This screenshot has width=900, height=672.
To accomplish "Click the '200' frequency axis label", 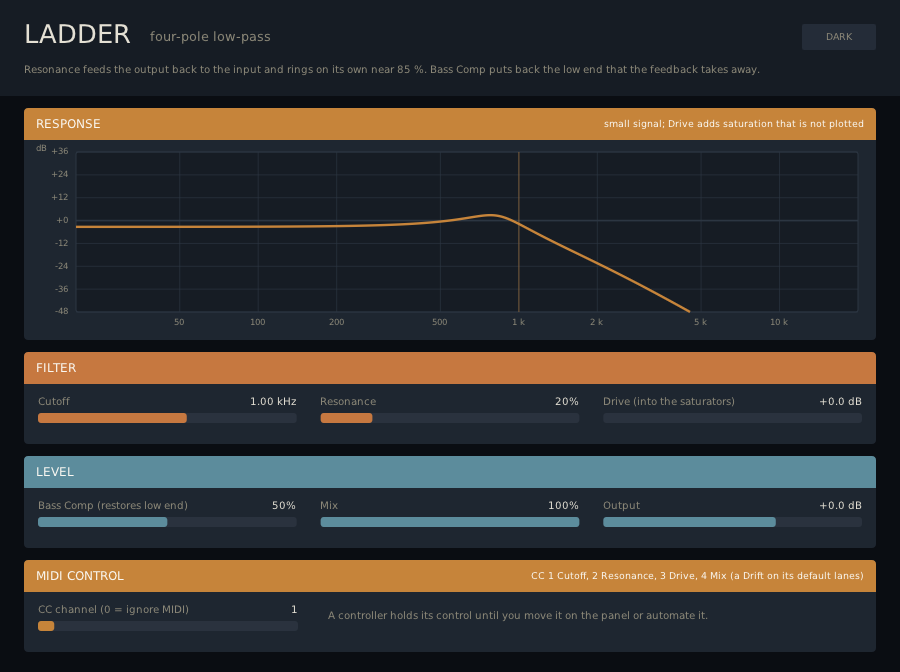I will tap(336, 322).
